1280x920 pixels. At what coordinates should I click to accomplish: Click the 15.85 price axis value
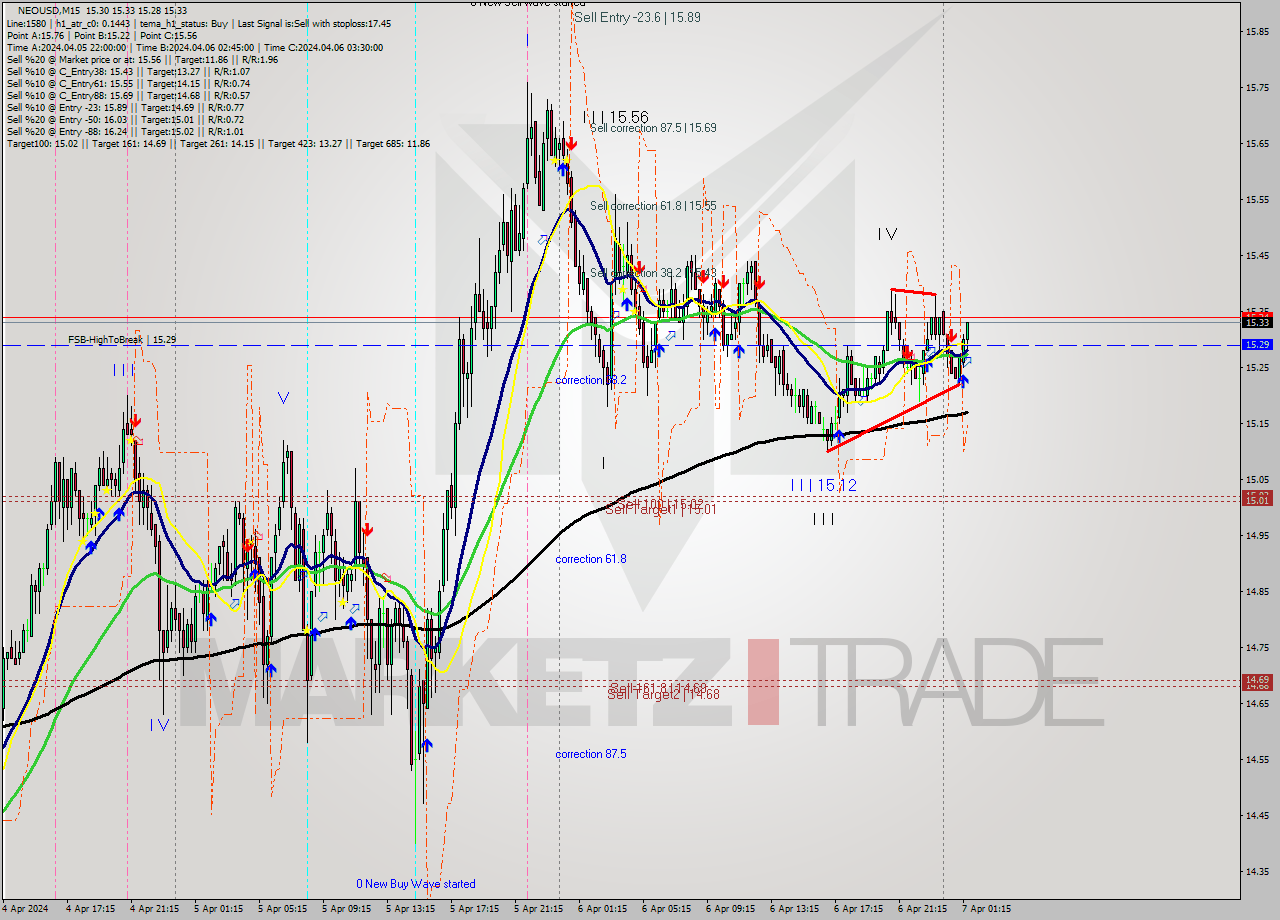[x=1257, y=32]
